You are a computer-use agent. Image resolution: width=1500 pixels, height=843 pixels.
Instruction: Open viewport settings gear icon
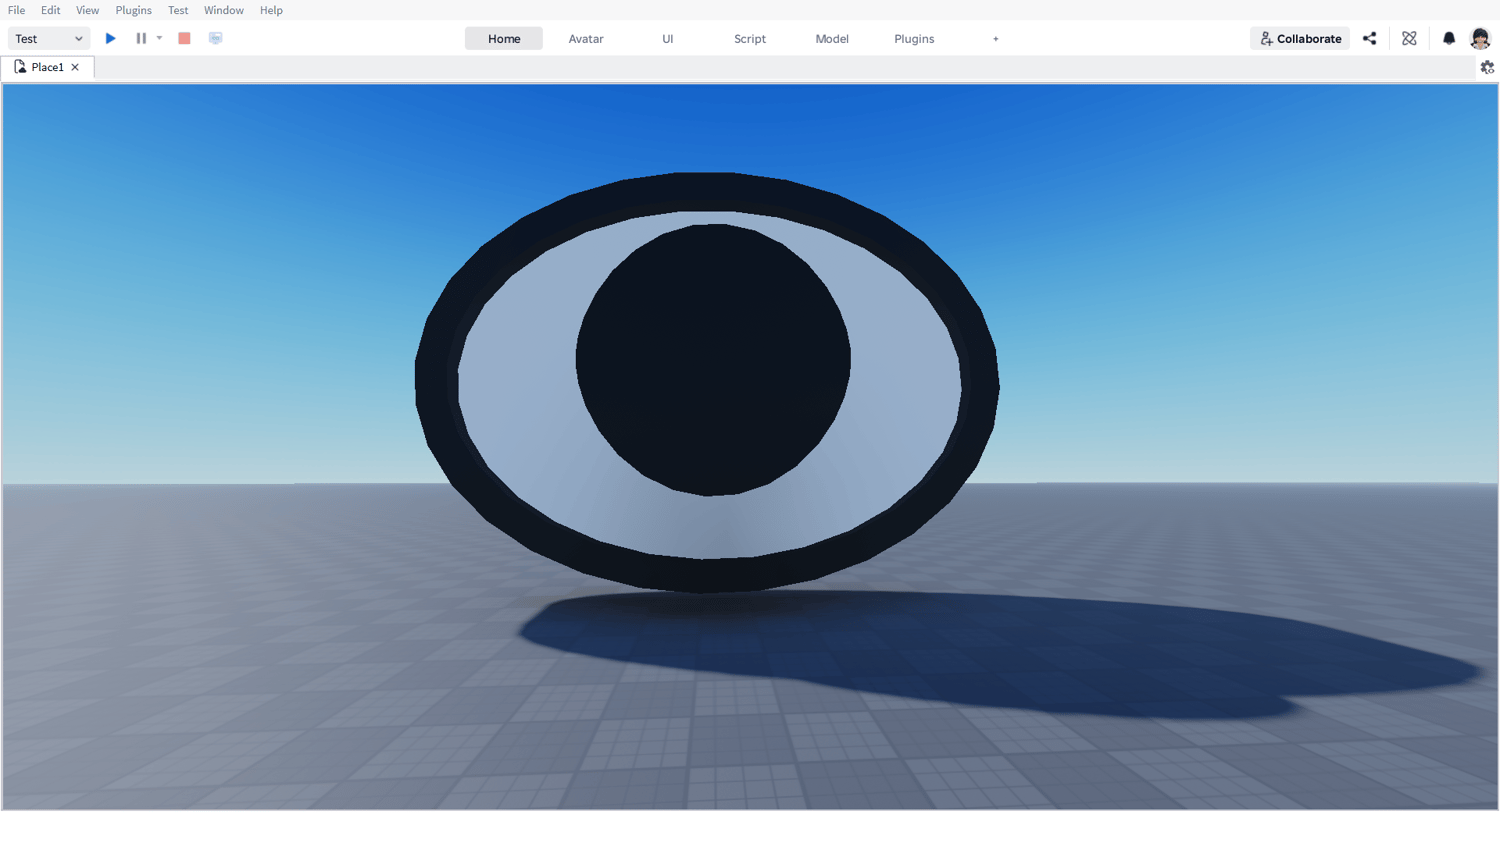pos(1487,67)
